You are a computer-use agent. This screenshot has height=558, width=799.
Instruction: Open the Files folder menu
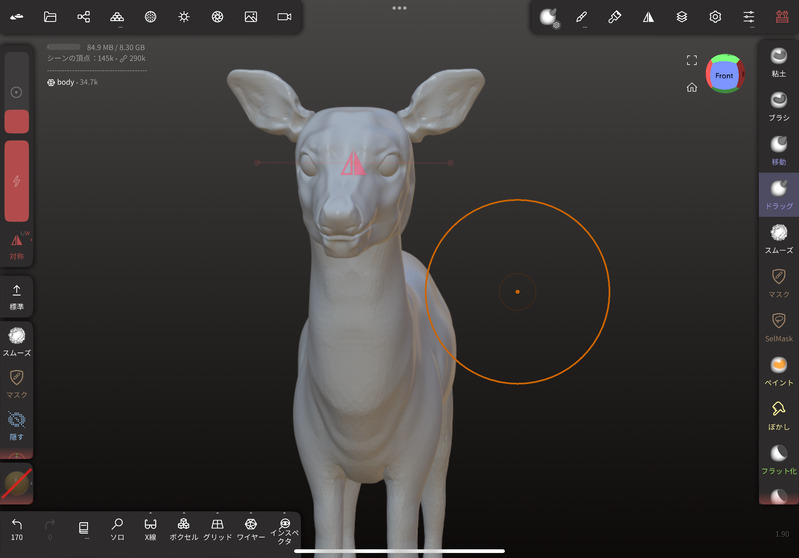click(x=50, y=17)
